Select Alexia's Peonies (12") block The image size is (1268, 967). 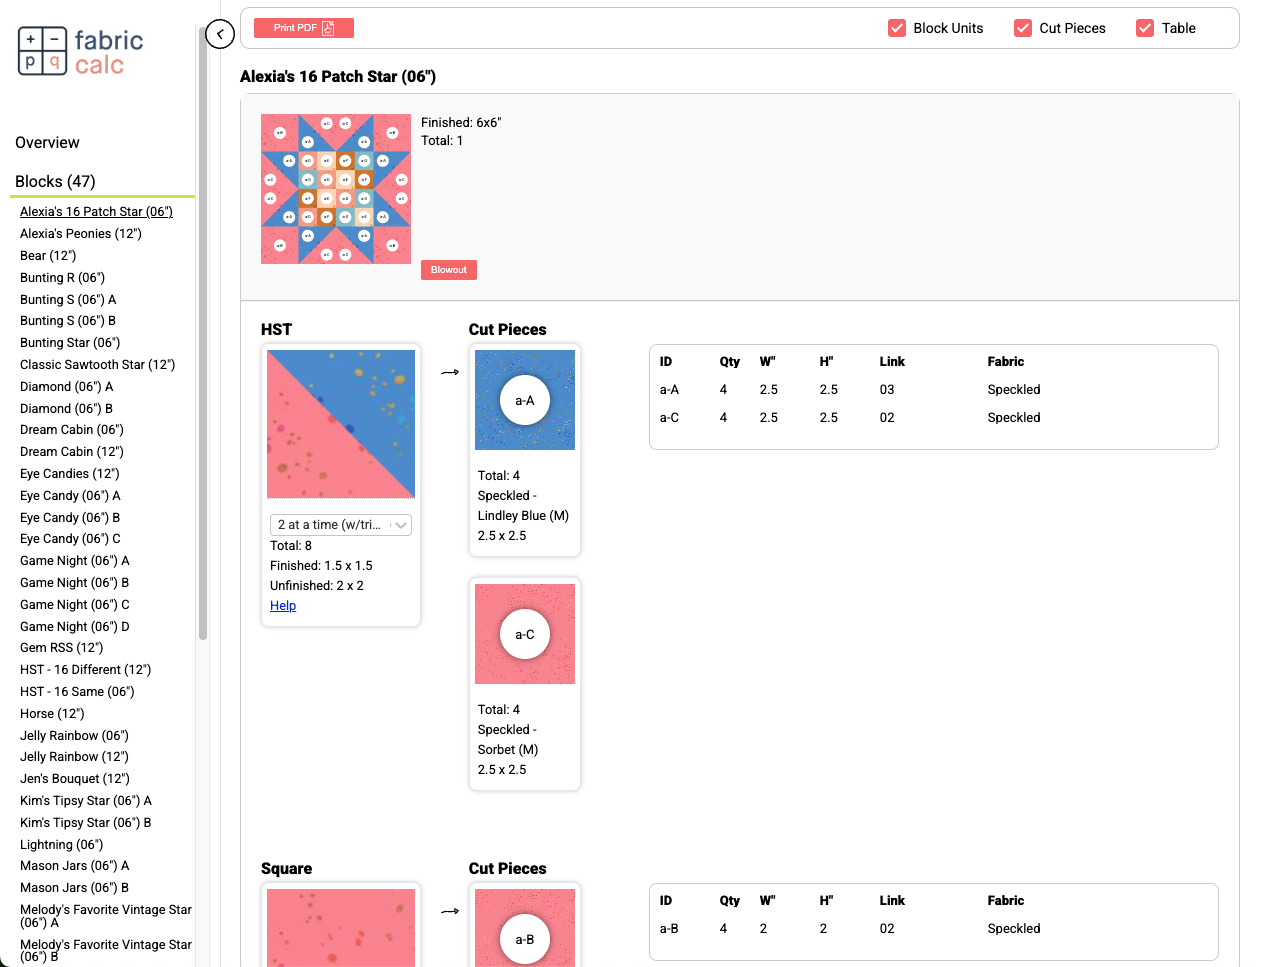click(x=81, y=234)
